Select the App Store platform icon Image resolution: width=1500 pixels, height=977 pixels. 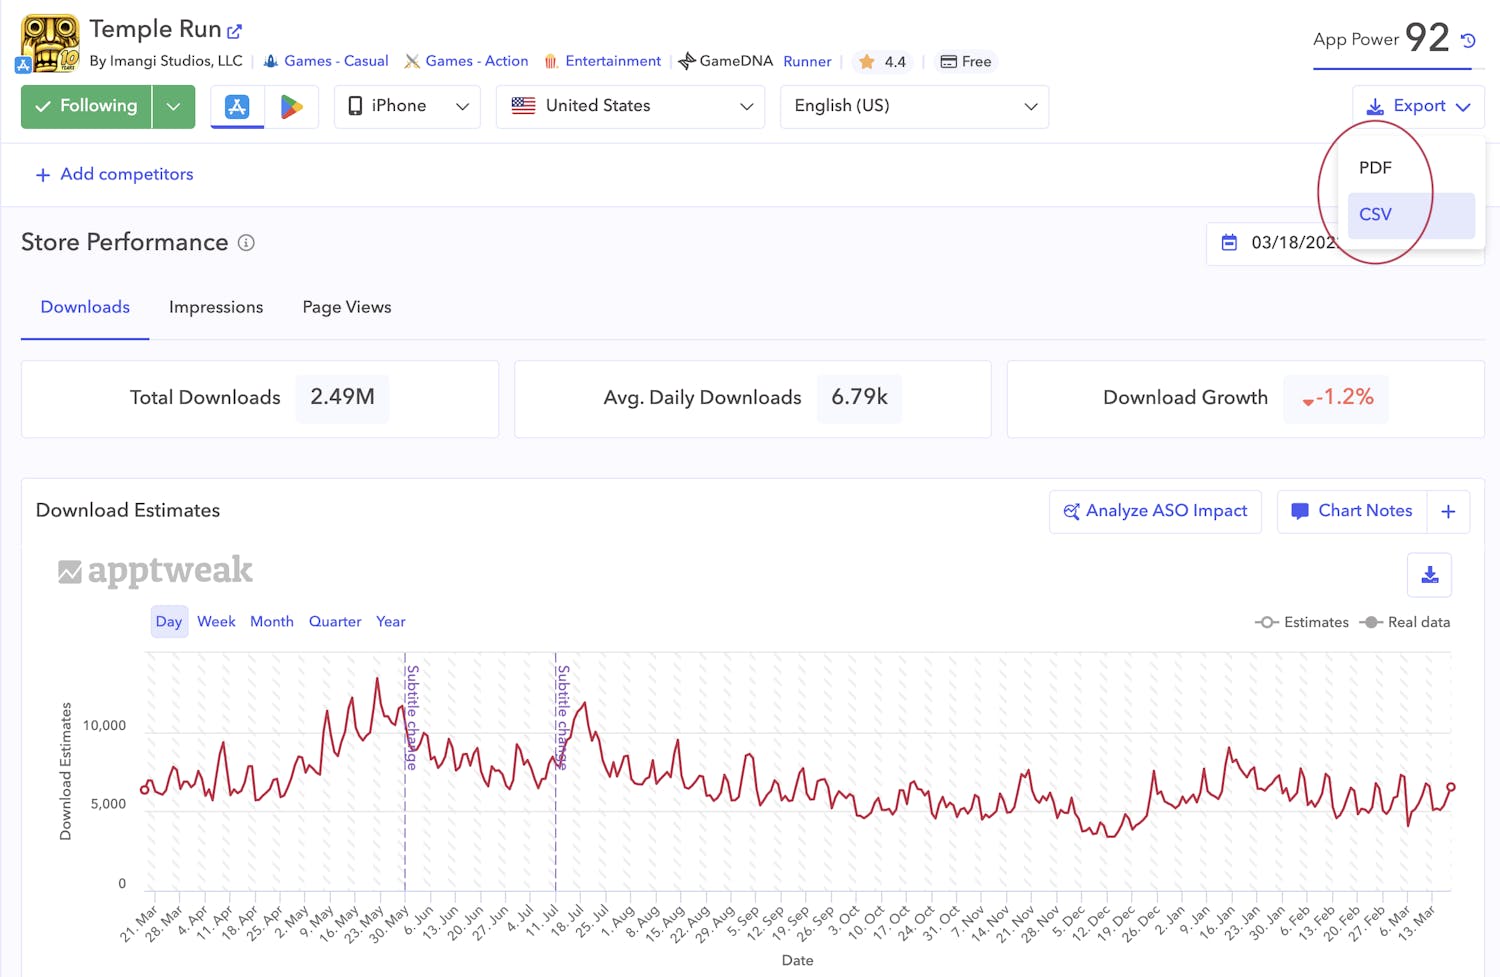(237, 106)
